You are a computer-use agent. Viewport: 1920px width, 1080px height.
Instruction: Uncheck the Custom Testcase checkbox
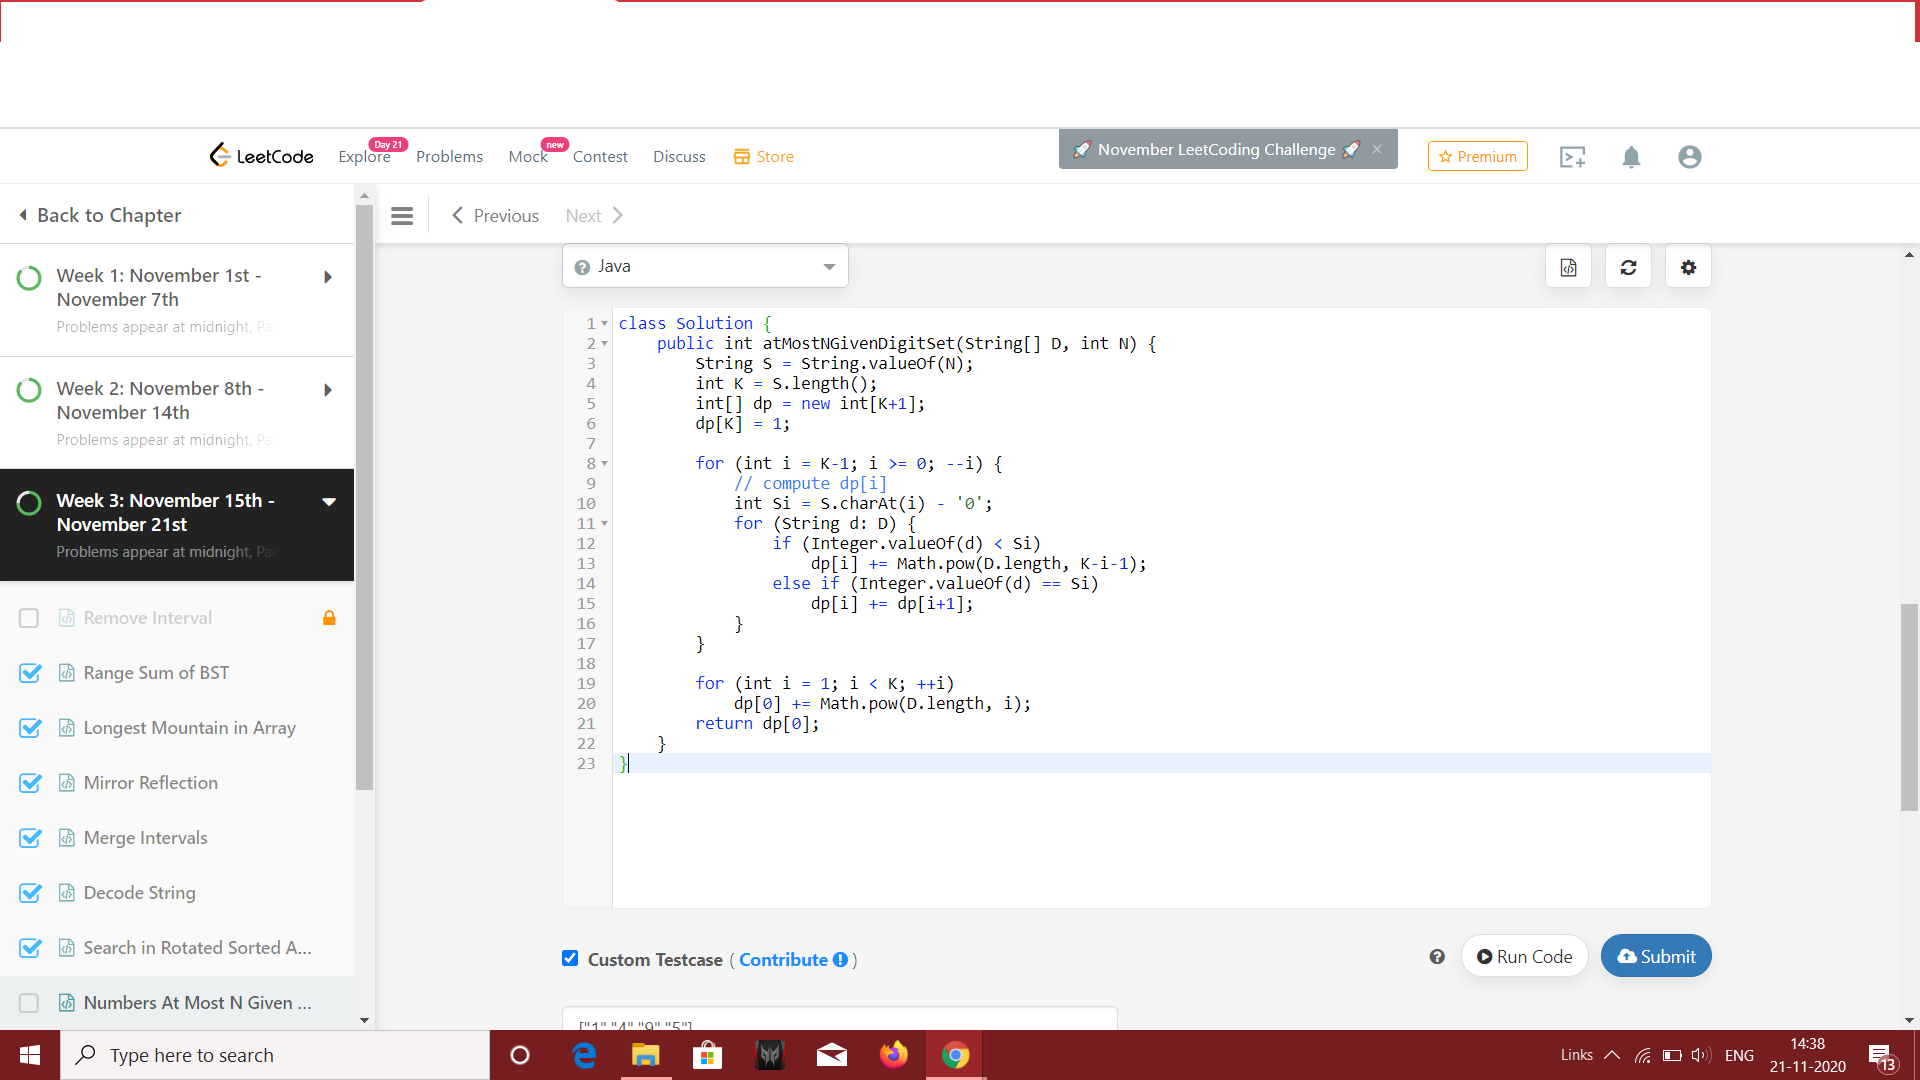coord(570,958)
